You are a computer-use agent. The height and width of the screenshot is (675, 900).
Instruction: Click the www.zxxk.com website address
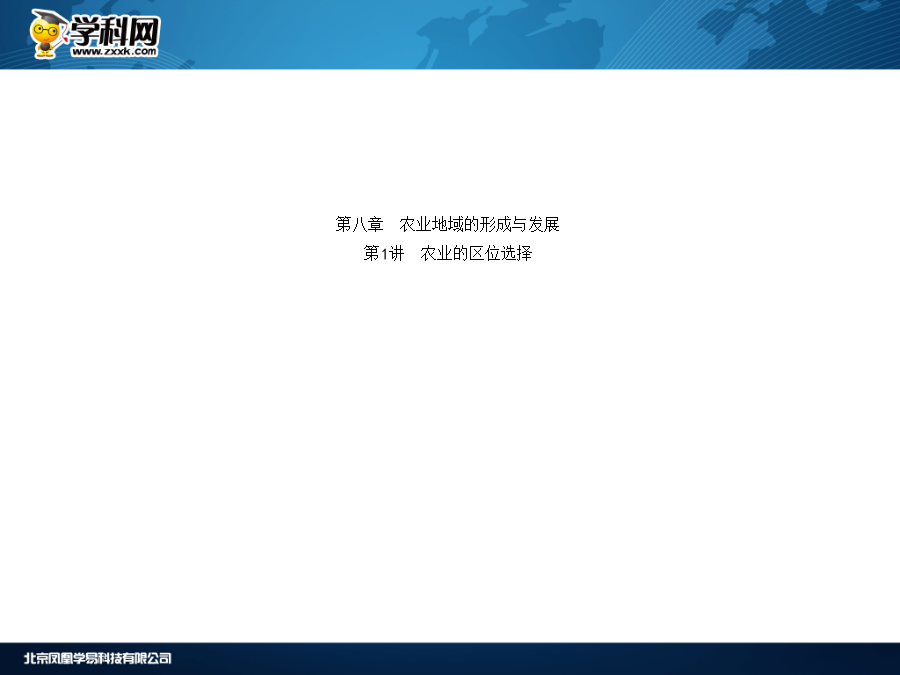pos(114,51)
